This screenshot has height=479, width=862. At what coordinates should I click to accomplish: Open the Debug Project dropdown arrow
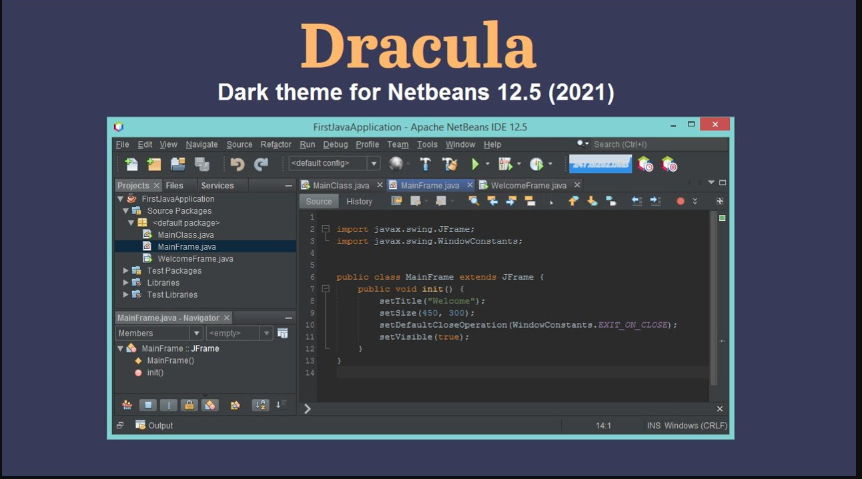click(519, 164)
